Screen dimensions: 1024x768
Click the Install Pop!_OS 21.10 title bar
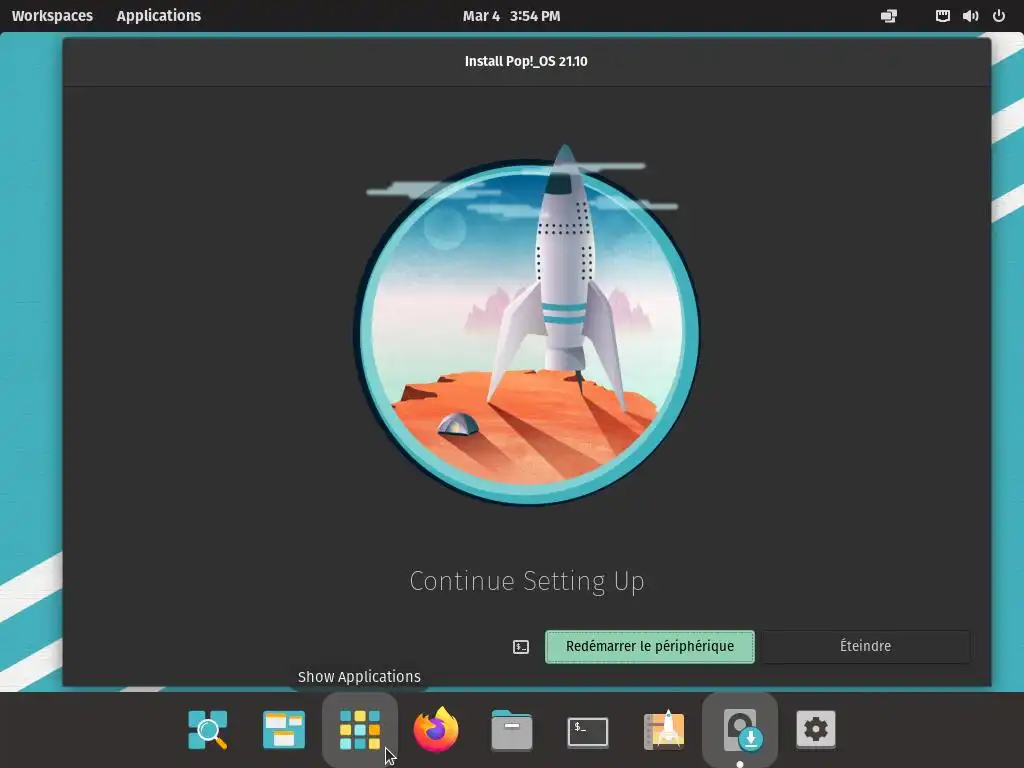coord(526,61)
